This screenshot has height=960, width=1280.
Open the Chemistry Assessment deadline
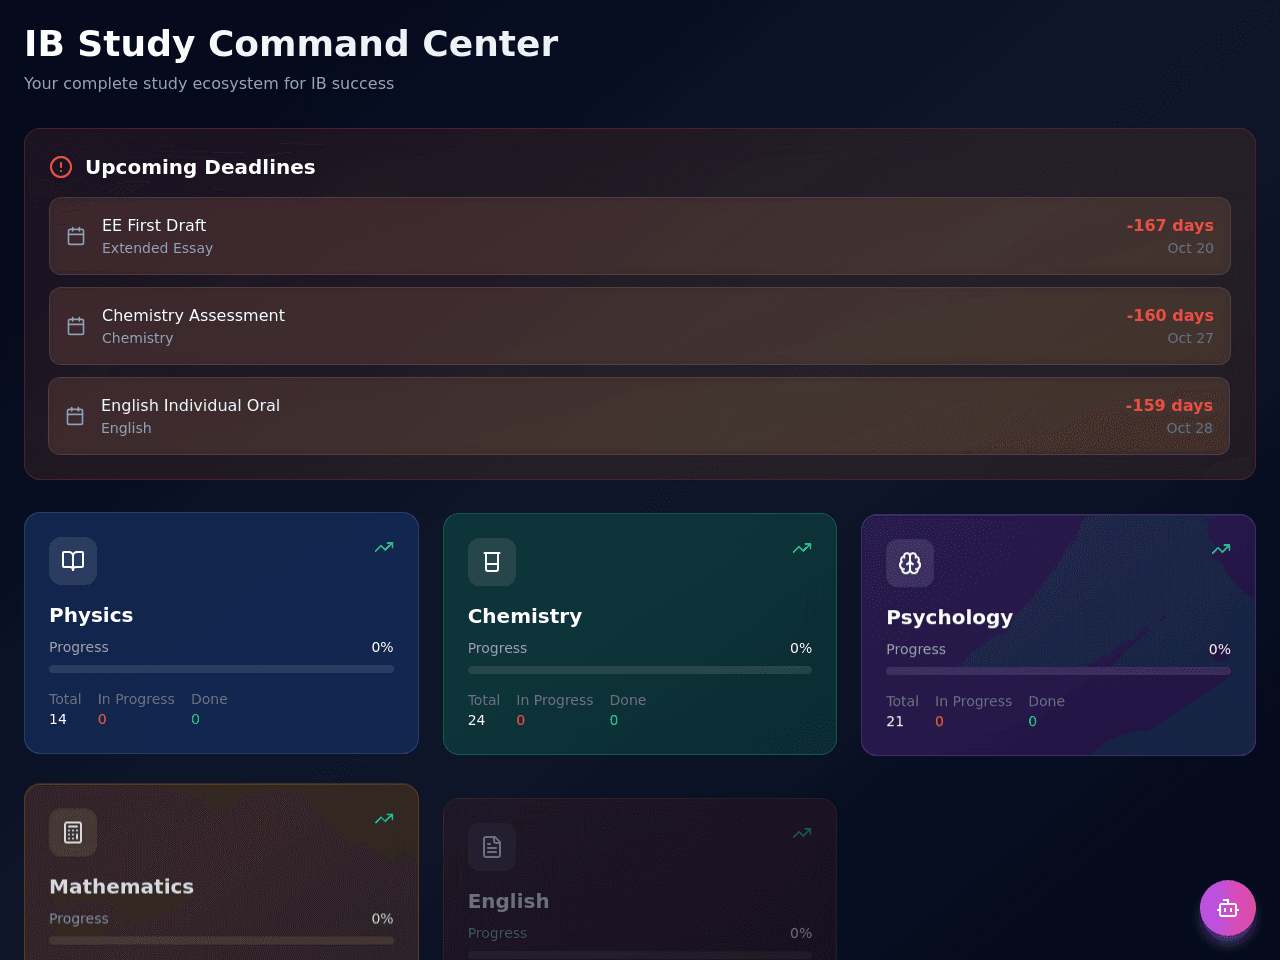click(x=640, y=326)
